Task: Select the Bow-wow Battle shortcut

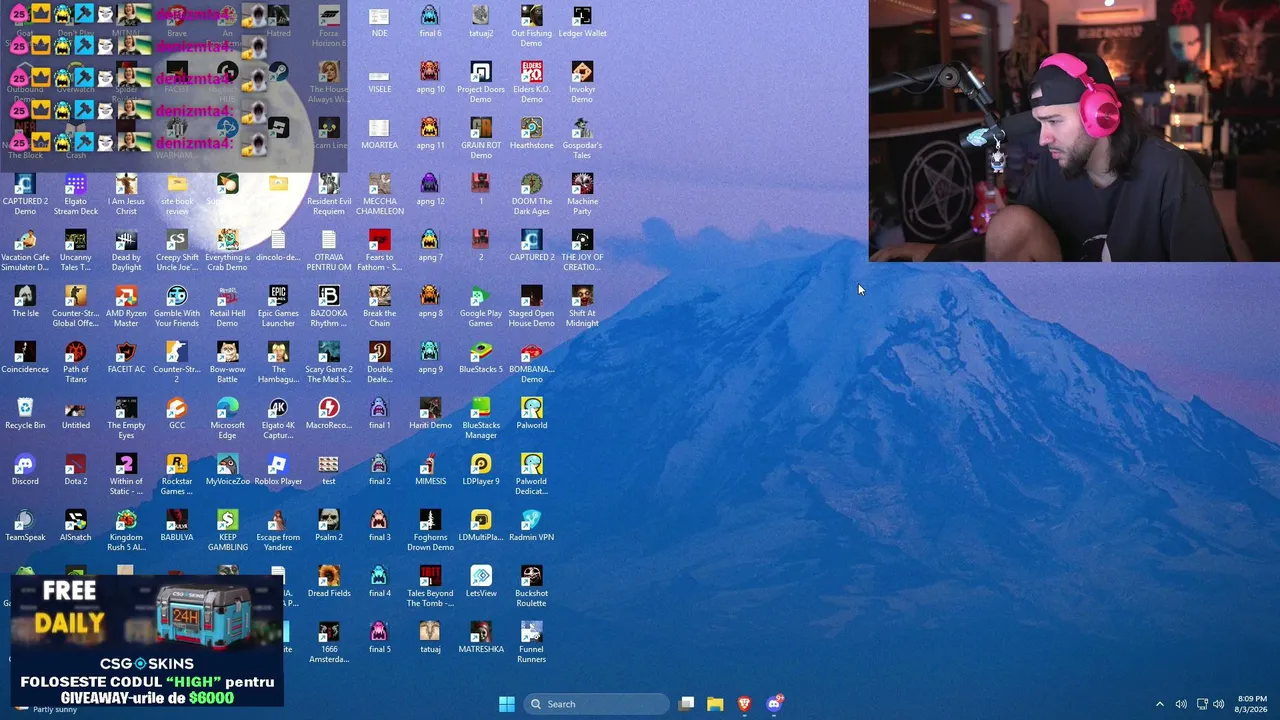Action: coord(227,363)
